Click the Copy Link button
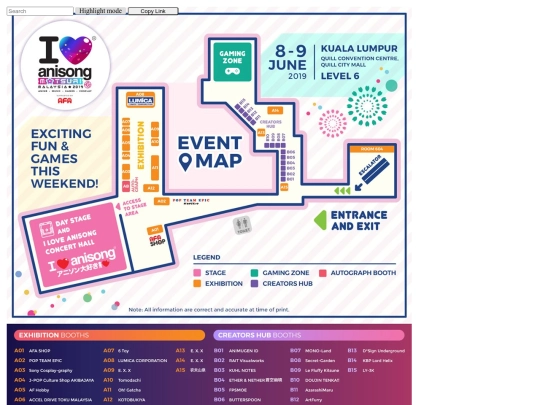The width and height of the screenshot is (540, 405). click(153, 11)
